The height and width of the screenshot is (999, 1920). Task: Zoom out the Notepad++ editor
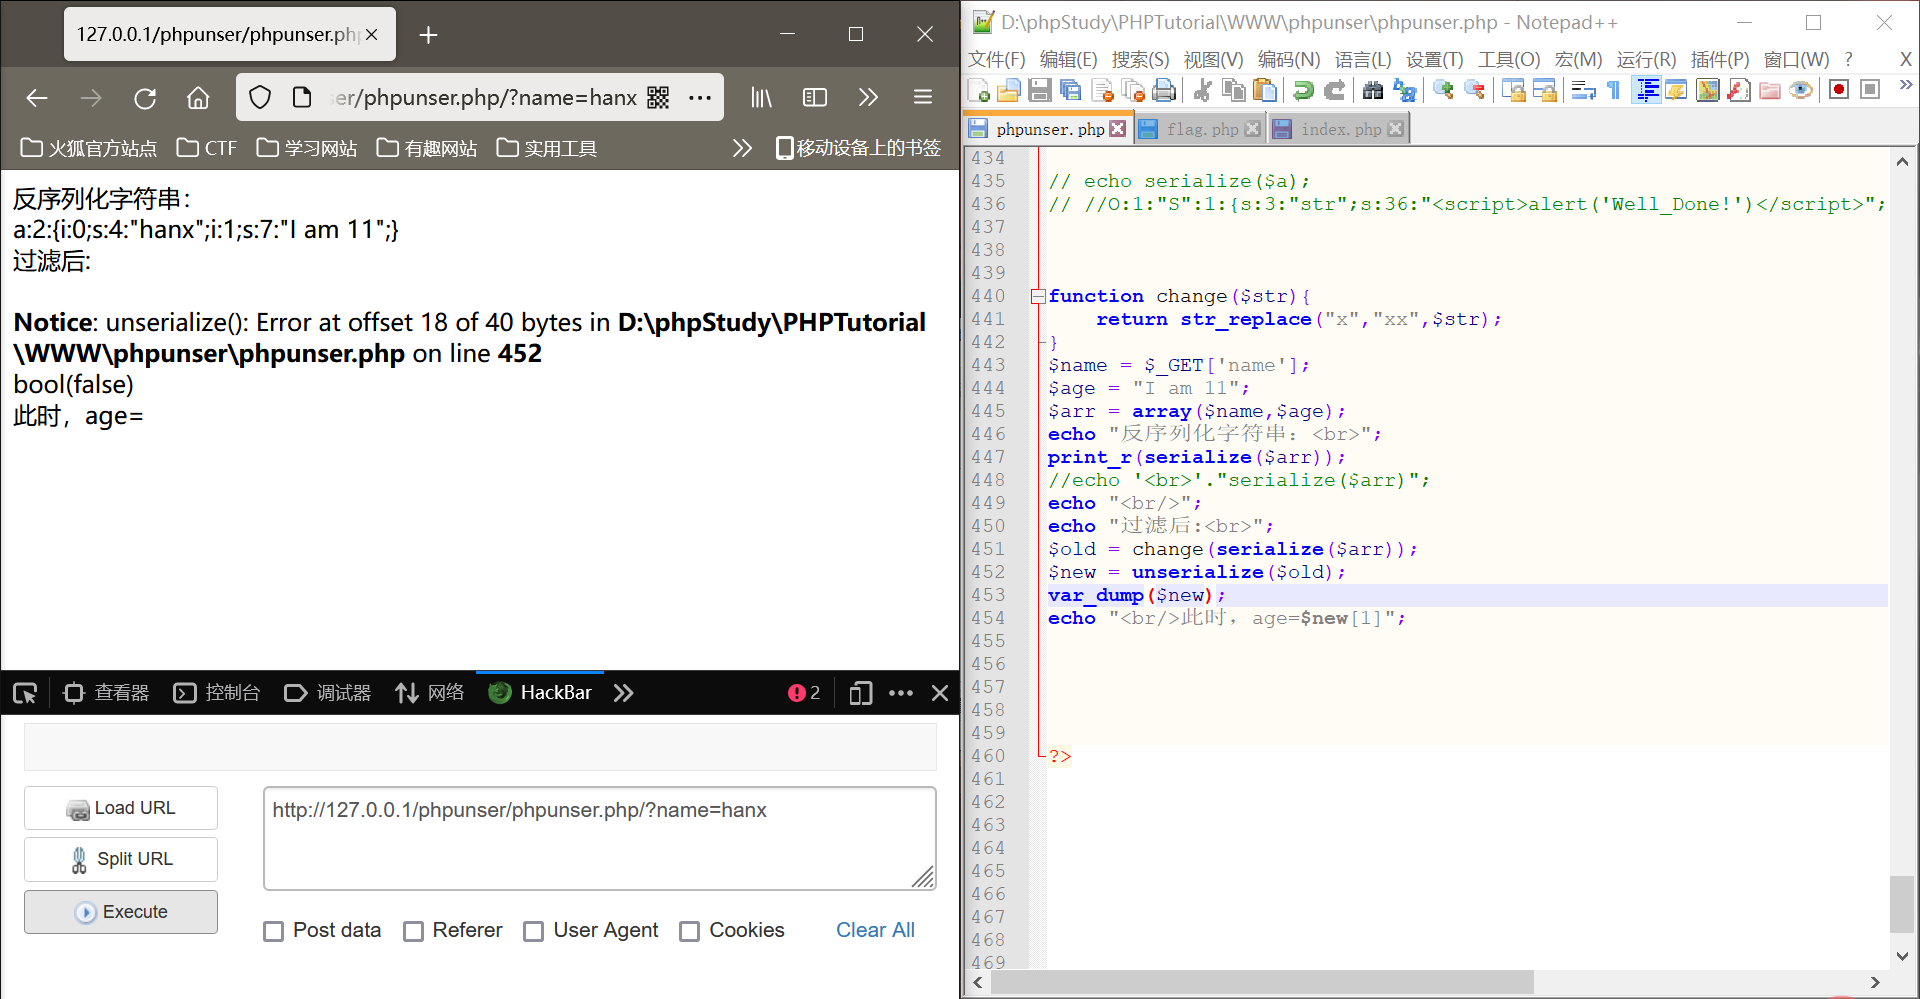[1474, 91]
